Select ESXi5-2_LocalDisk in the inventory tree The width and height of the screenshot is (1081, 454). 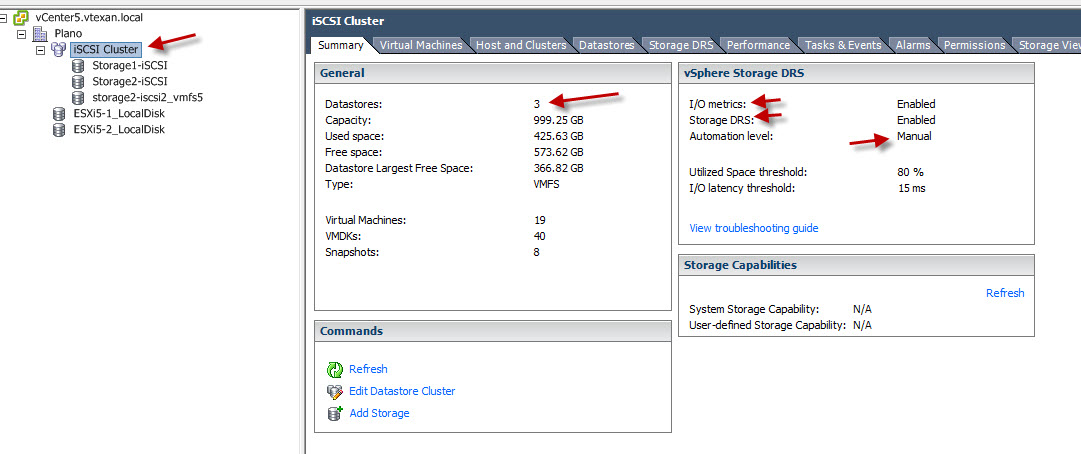coord(118,130)
